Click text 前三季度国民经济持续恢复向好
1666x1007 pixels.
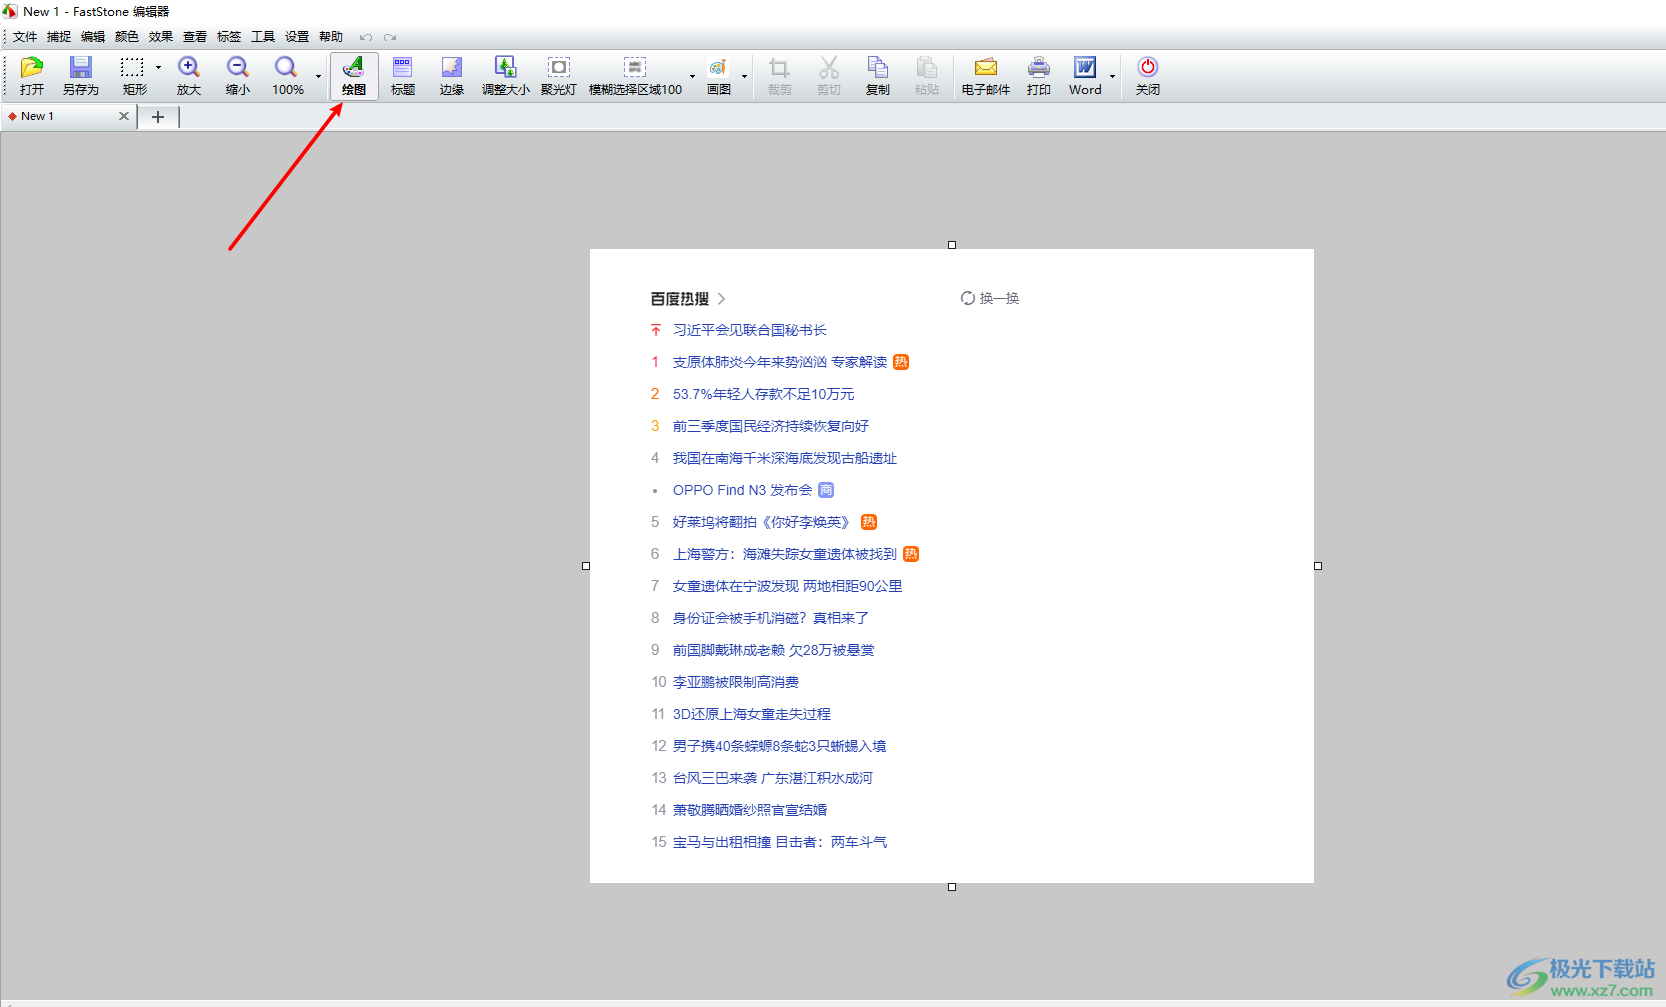(x=770, y=426)
